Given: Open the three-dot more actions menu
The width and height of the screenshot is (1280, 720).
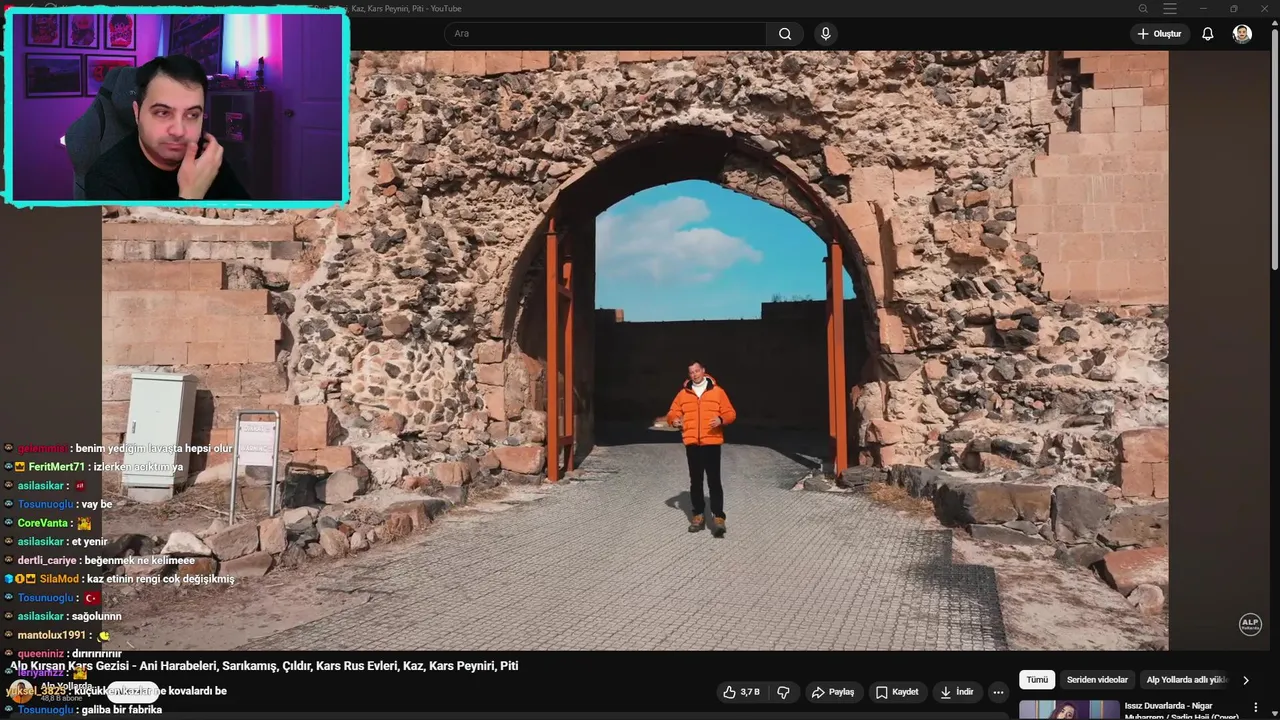Looking at the screenshot, I should tap(998, 692).
